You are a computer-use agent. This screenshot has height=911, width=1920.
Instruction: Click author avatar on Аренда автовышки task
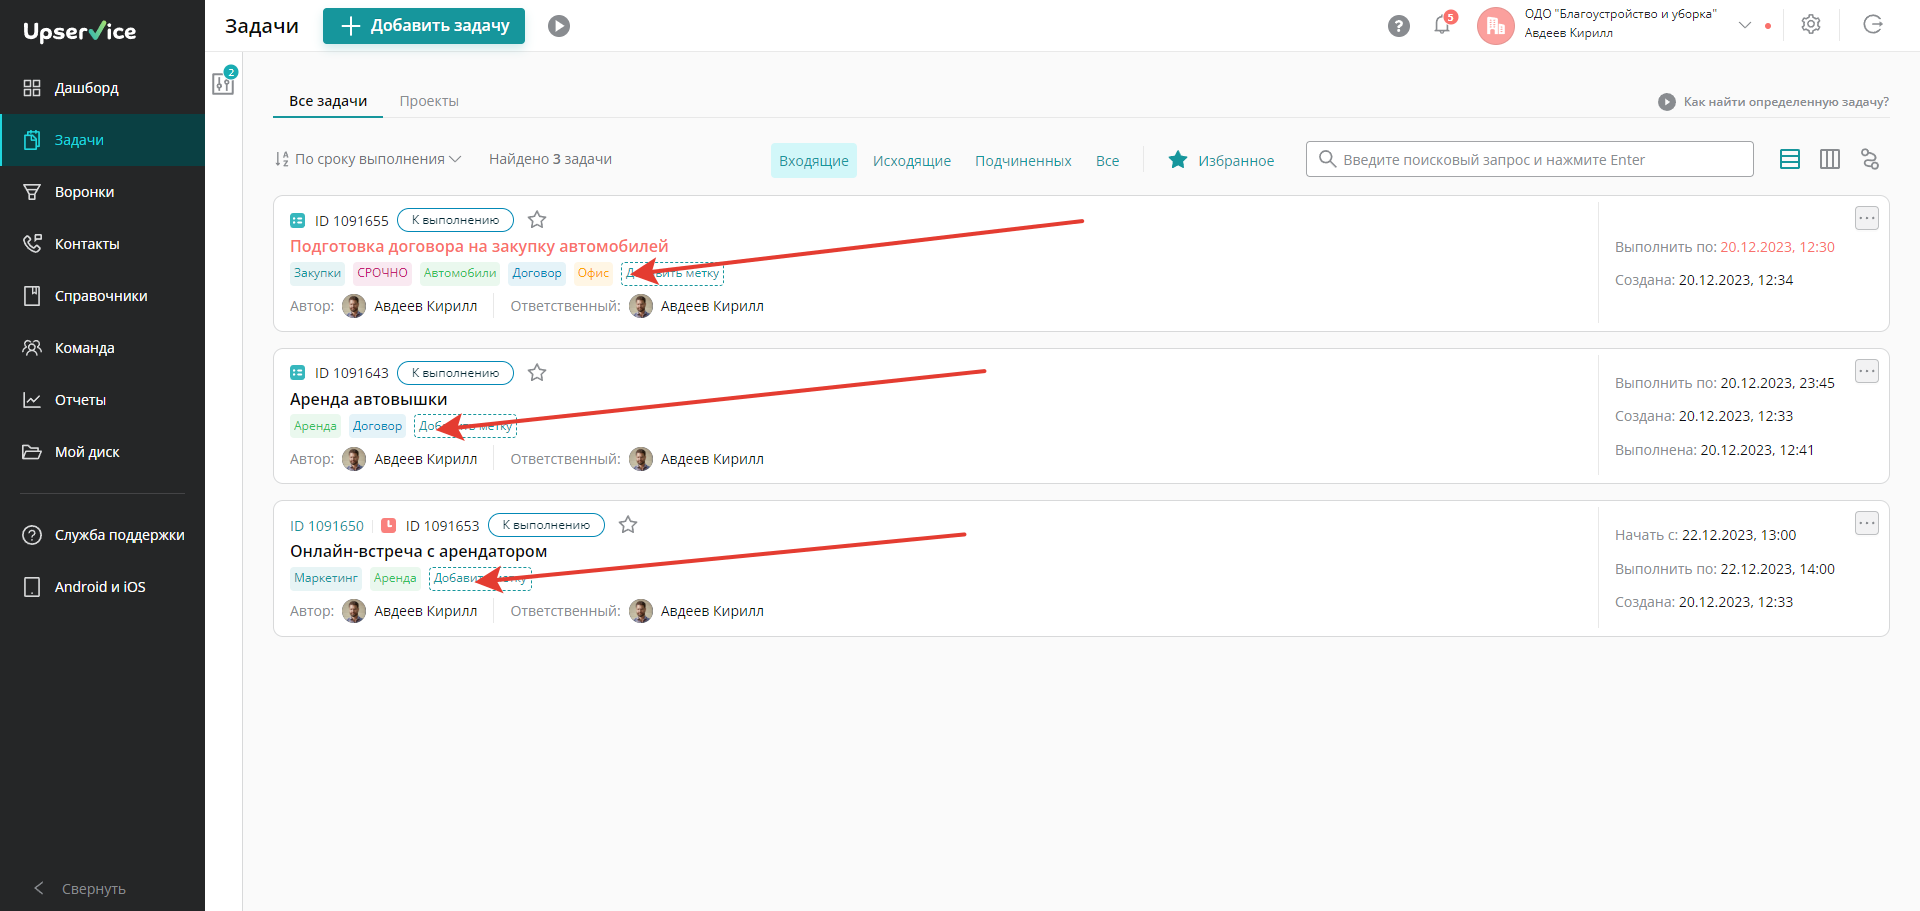[354, 459]
